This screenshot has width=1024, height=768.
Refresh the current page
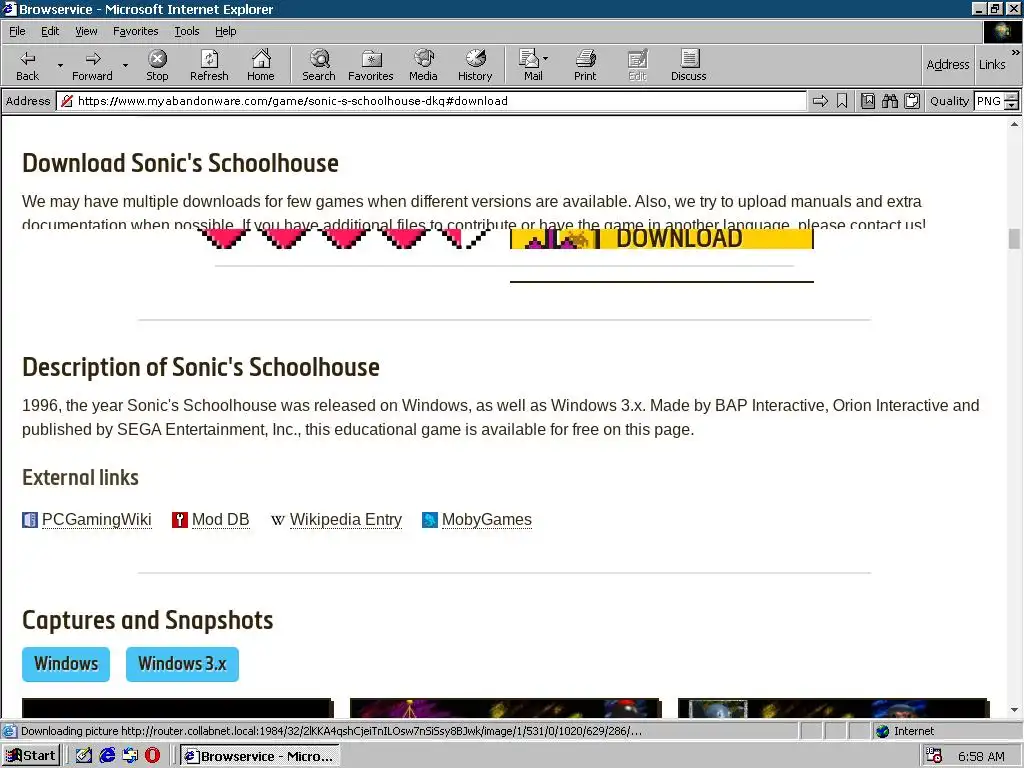[x=209, y=65]
